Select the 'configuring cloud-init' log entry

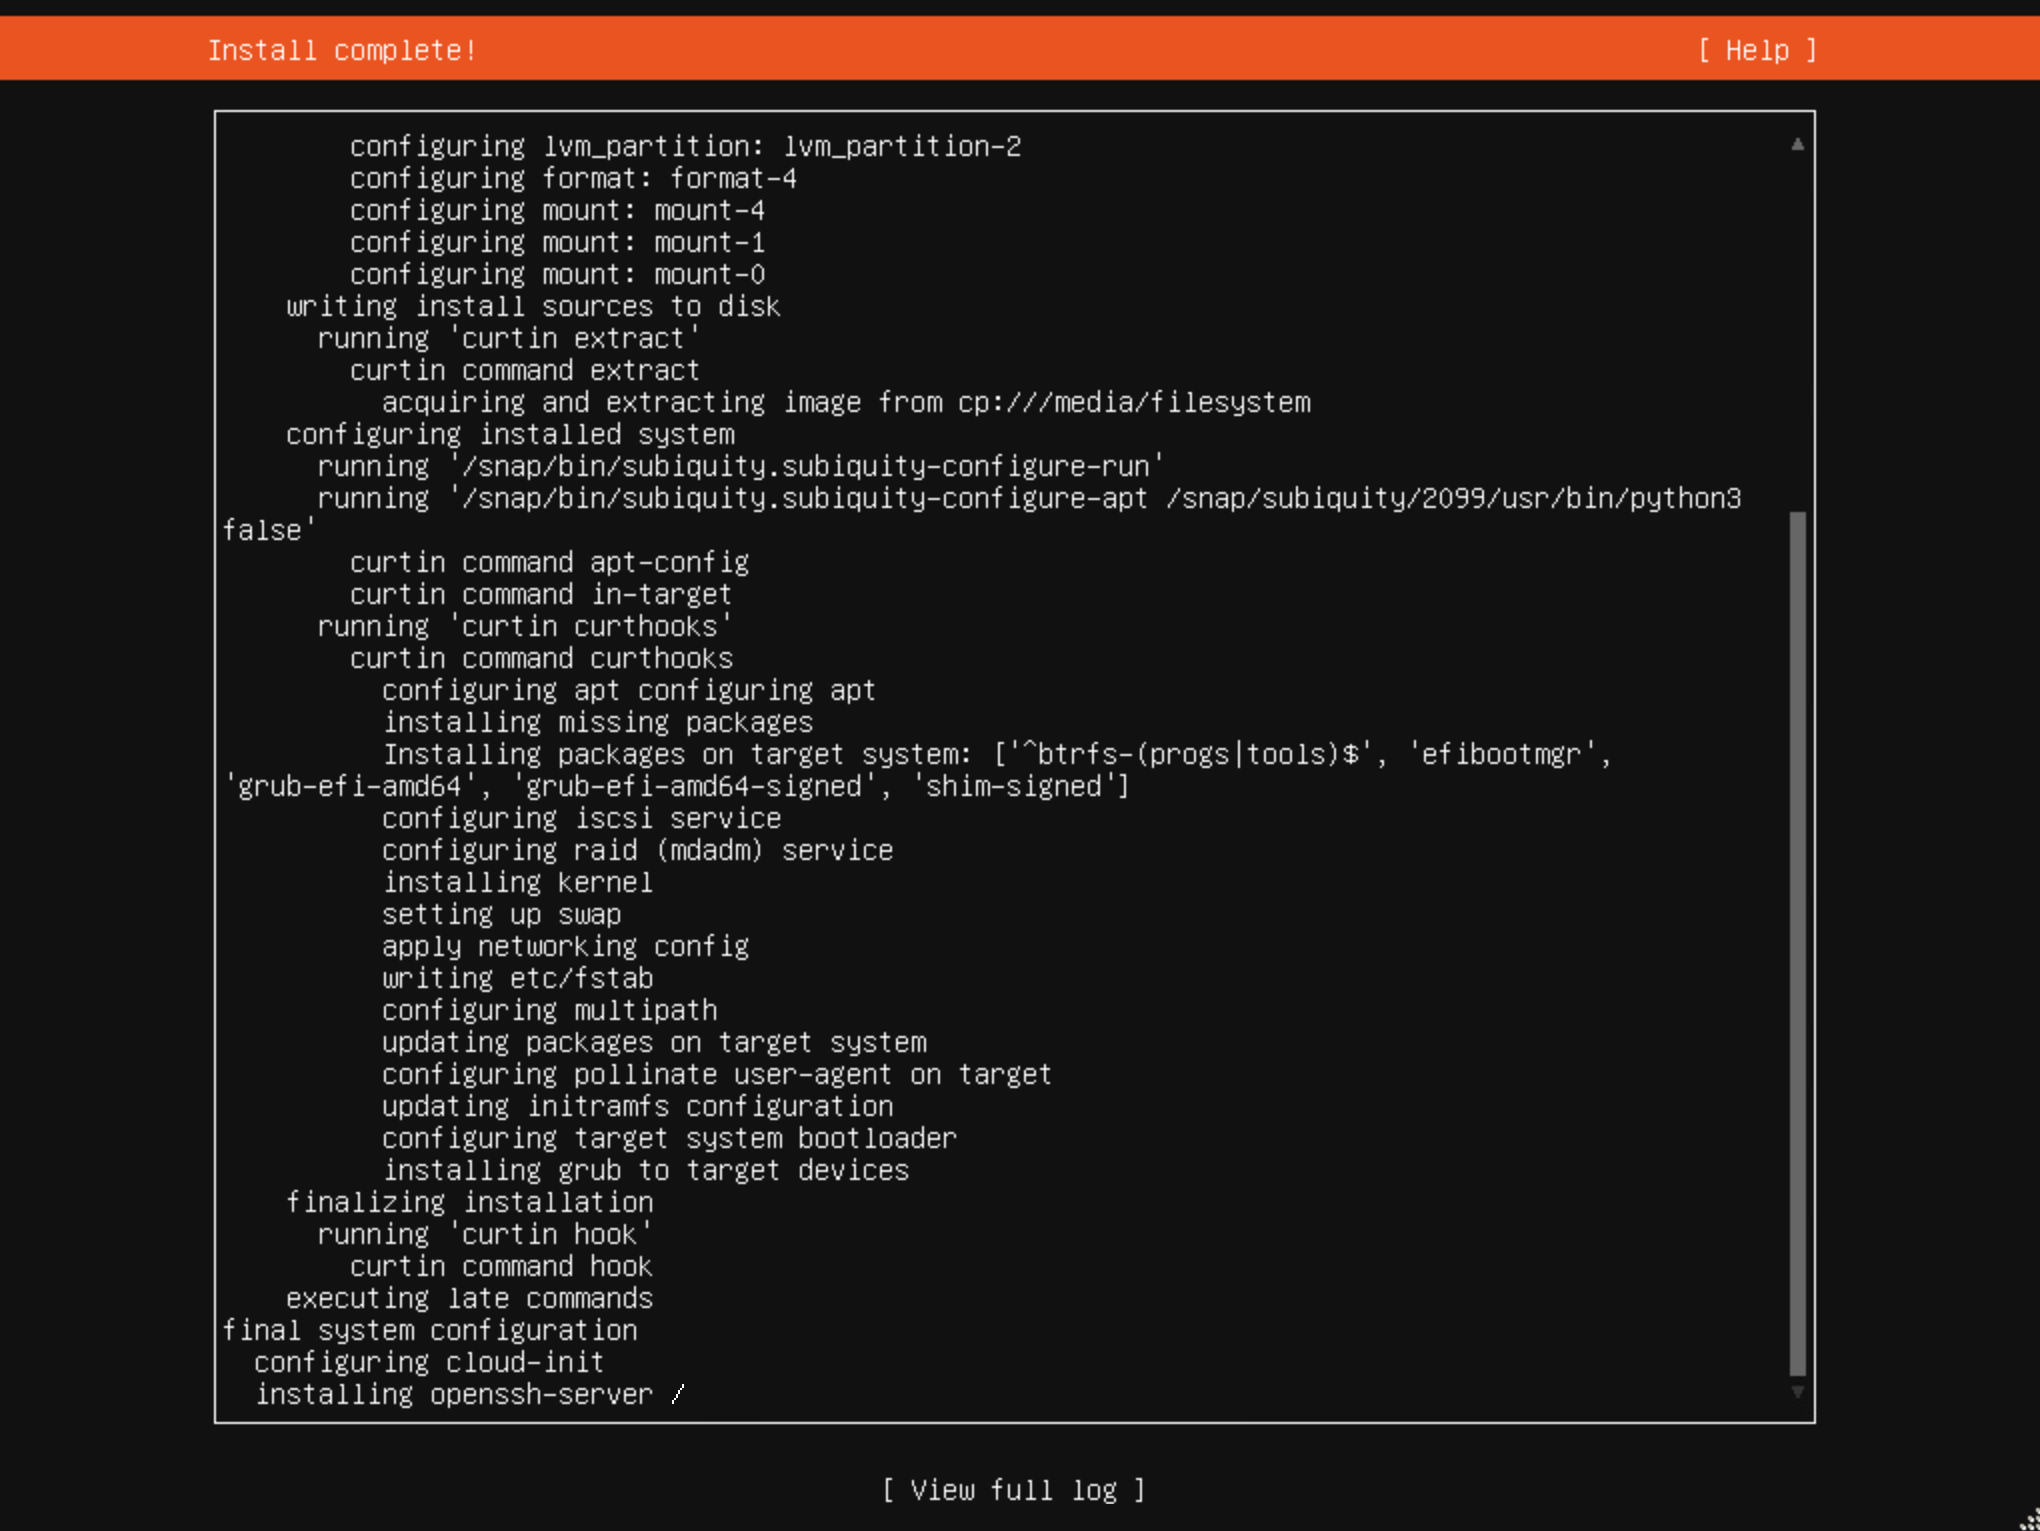coord(428,1362)
